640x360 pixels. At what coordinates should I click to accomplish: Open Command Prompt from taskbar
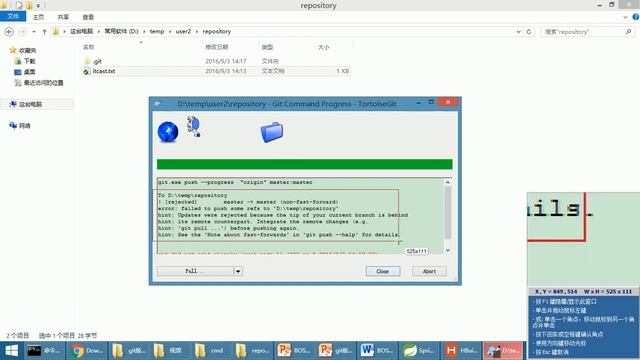pos(44,351)
